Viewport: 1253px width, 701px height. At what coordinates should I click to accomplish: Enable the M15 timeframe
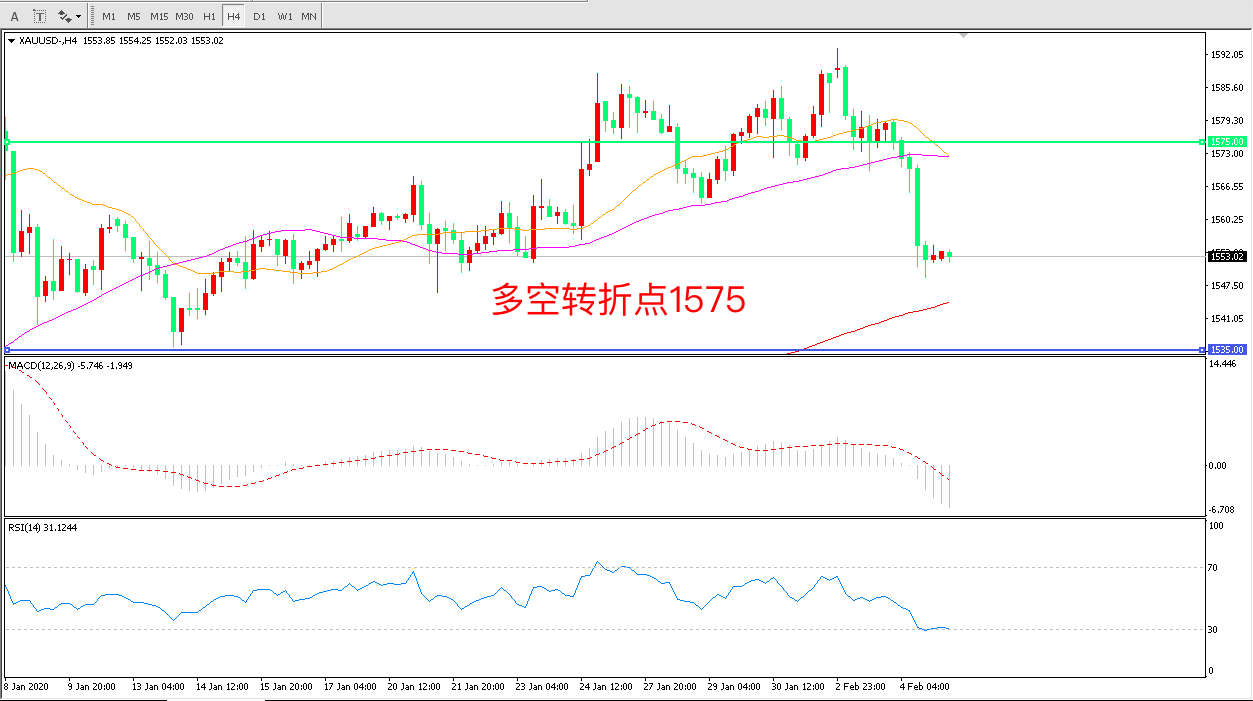click(x=159, y=16)
